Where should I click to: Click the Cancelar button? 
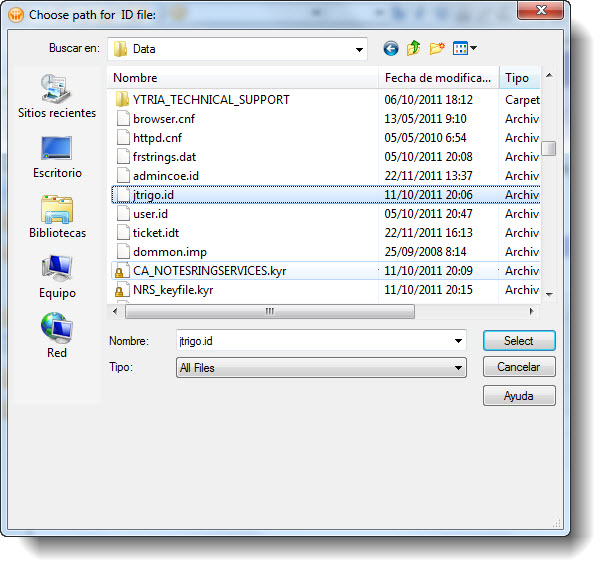tap(518, 368)
